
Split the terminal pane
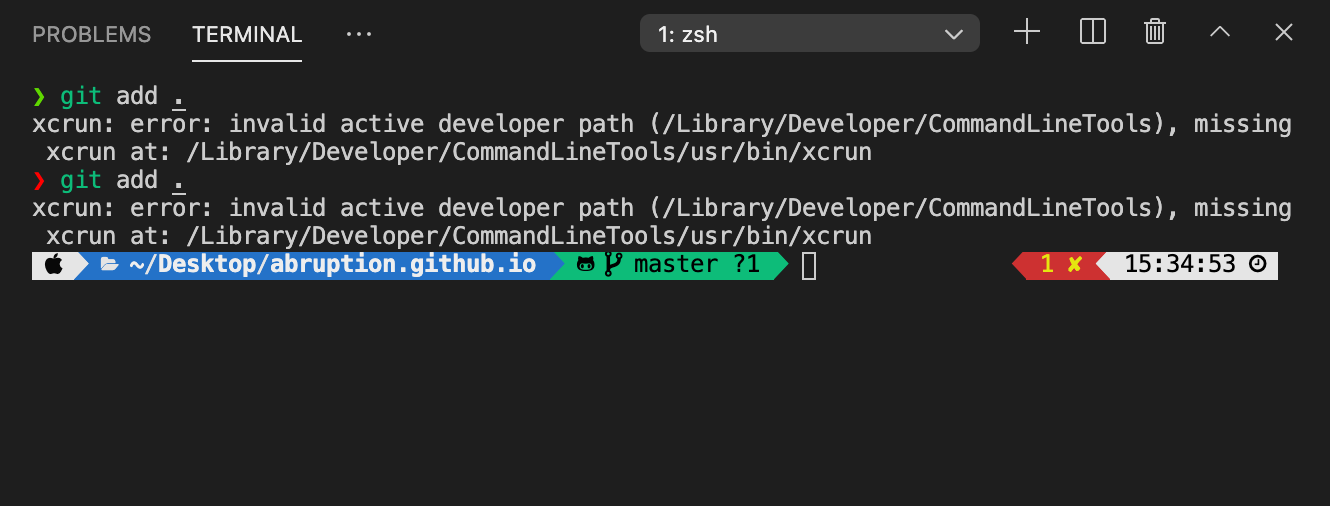(1093, 32)
